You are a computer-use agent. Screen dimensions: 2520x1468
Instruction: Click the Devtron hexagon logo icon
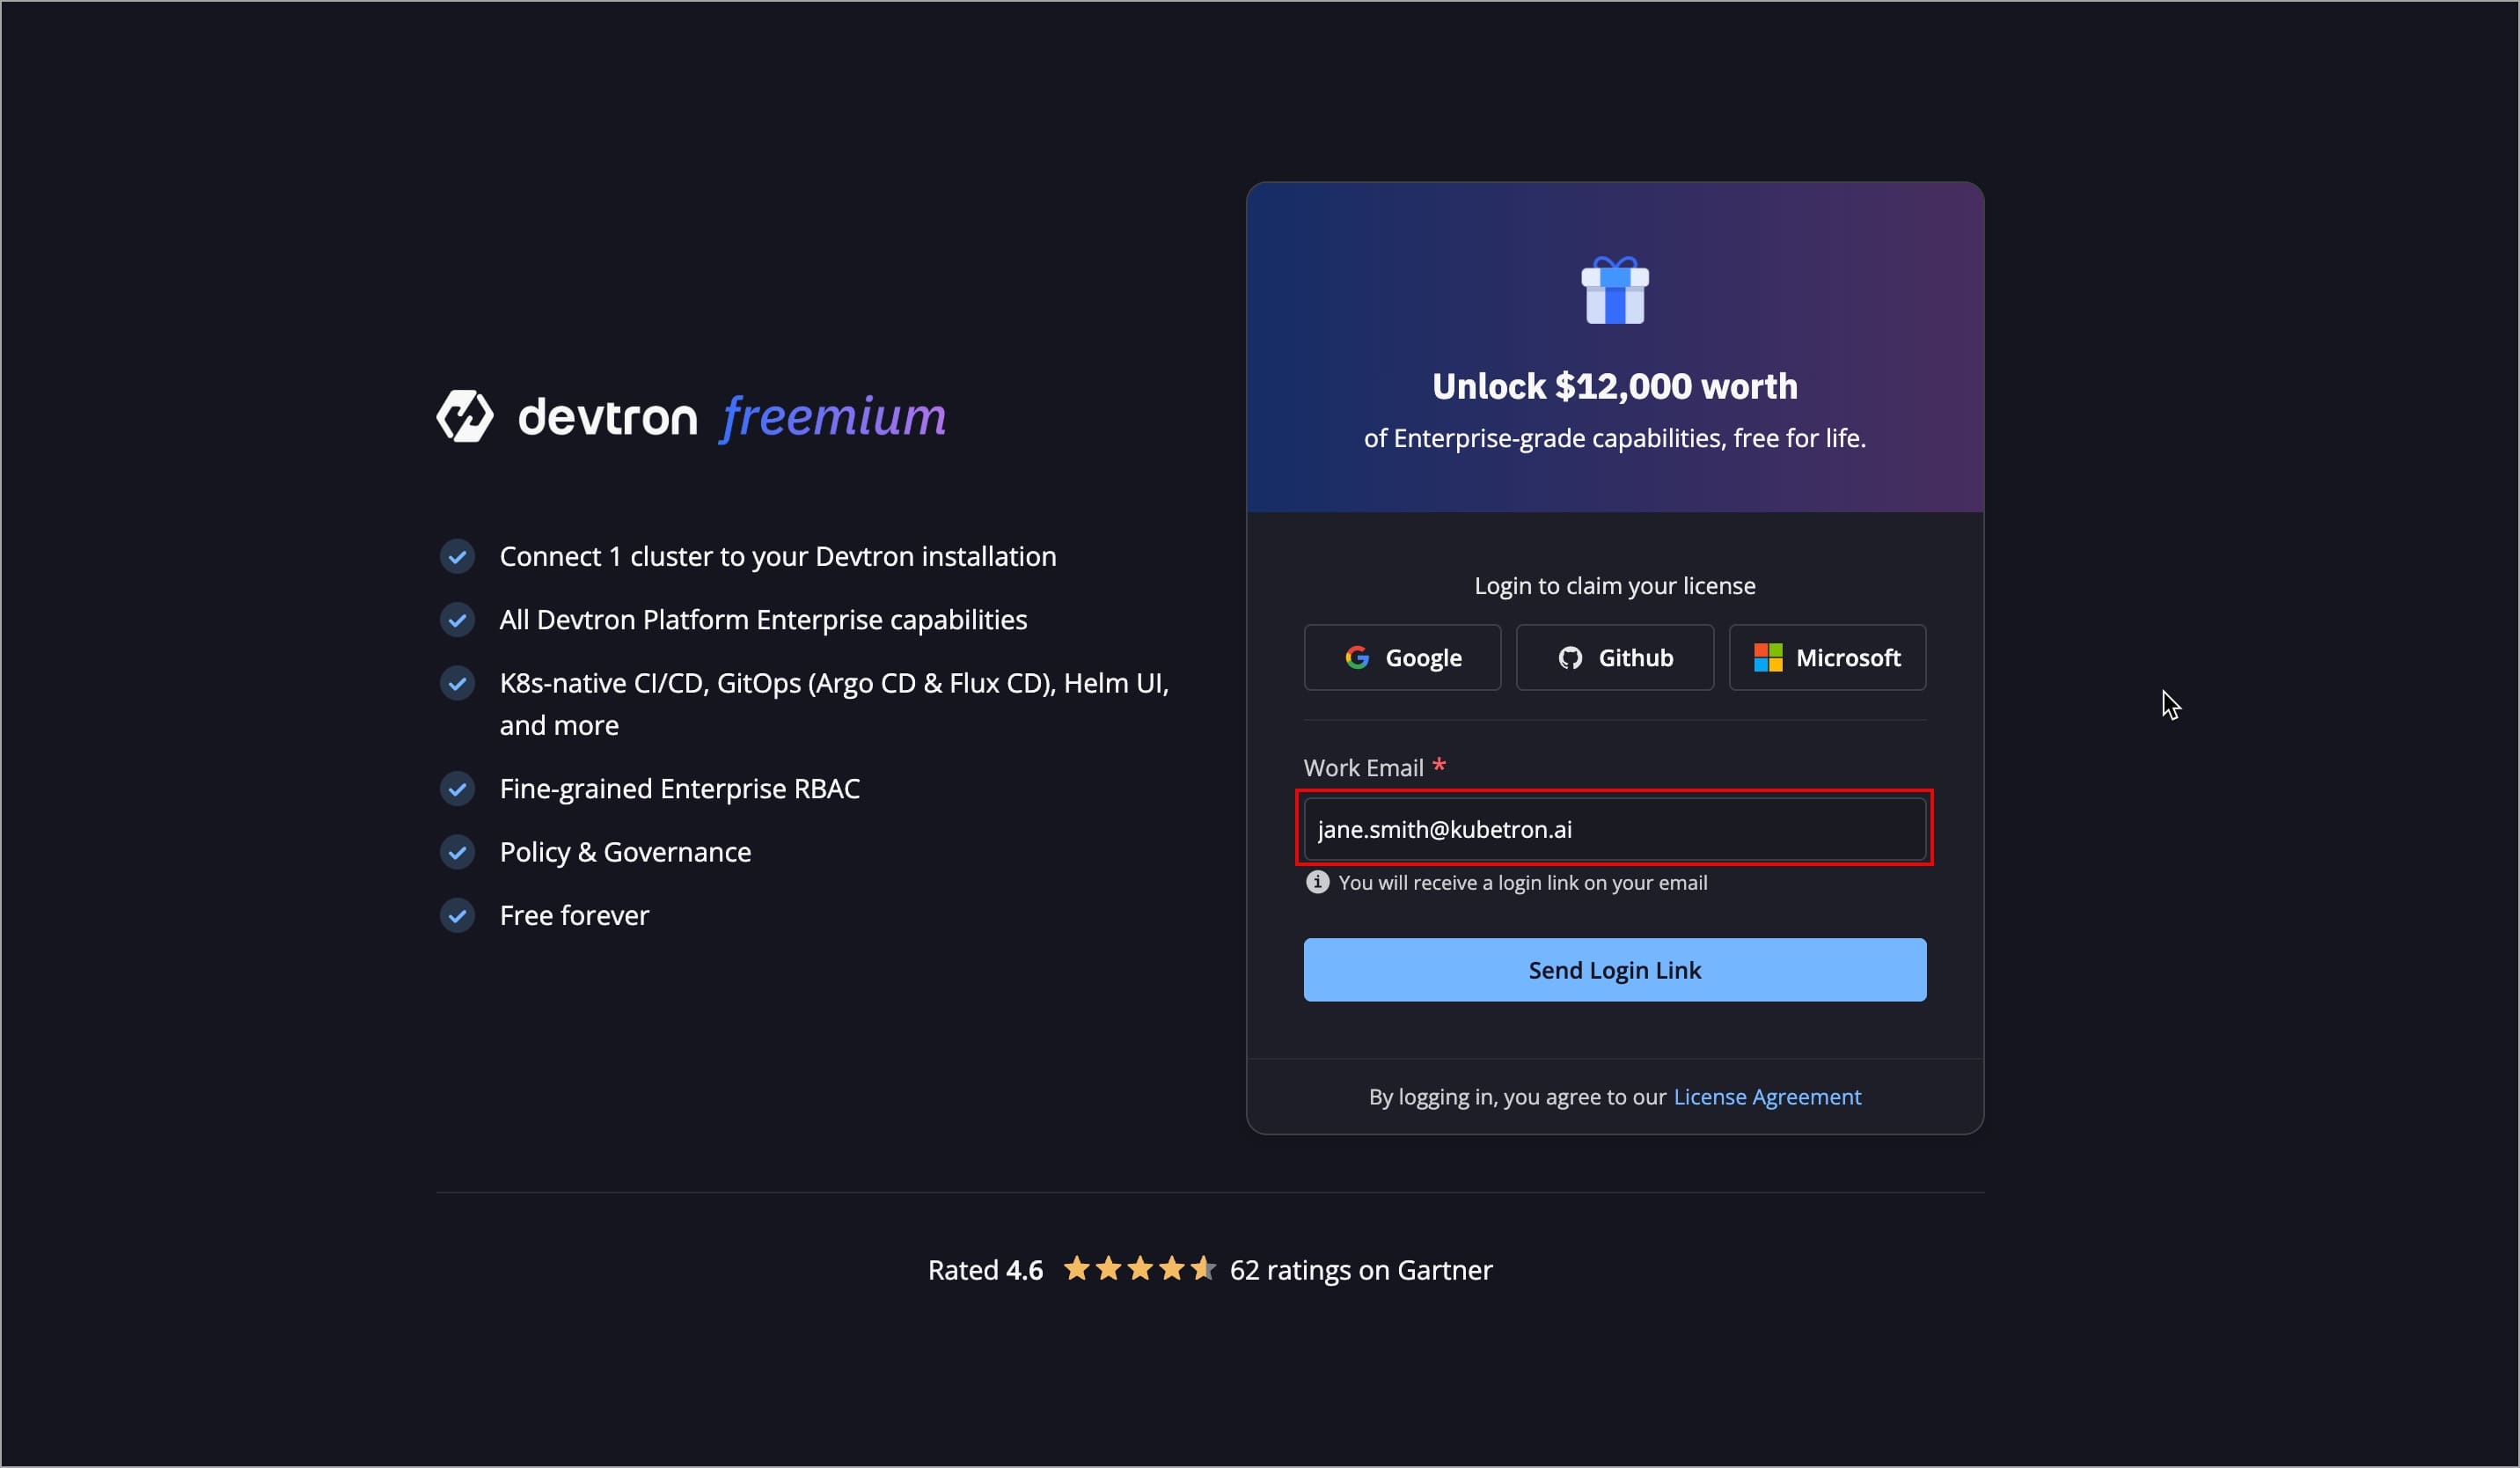tap(465, 416)
